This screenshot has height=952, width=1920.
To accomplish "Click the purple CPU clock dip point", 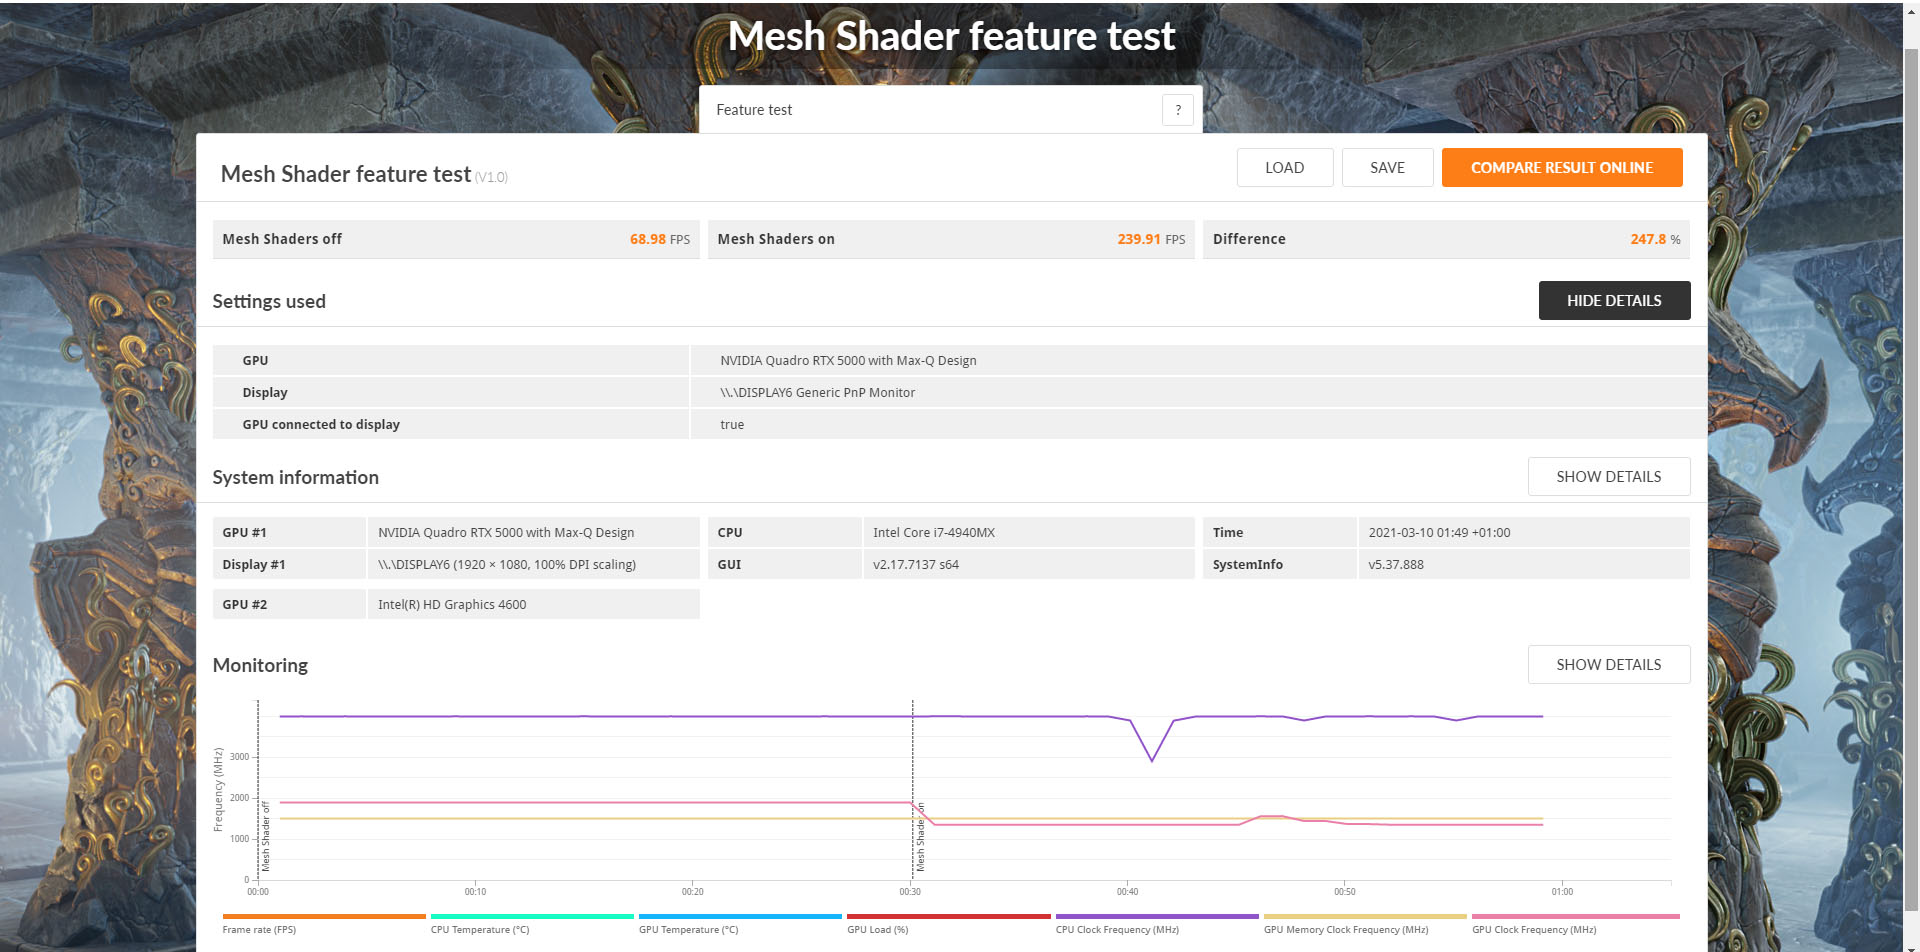I will pyautogui.click(x=1152, y=761).
